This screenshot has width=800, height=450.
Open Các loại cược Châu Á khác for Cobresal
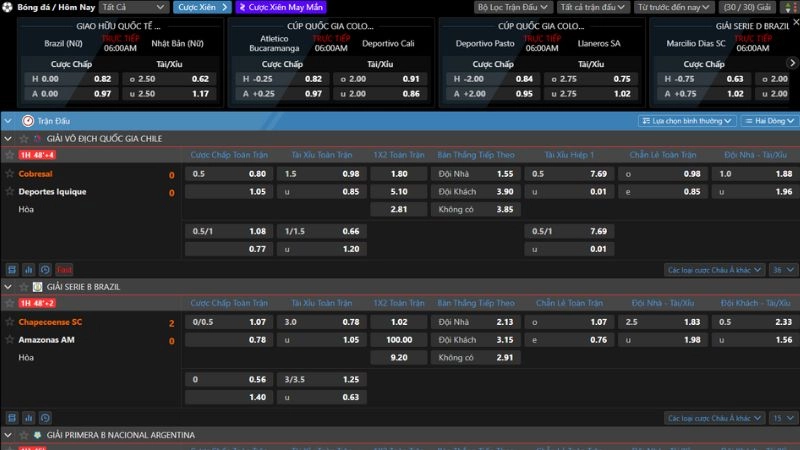pos(714,270)
